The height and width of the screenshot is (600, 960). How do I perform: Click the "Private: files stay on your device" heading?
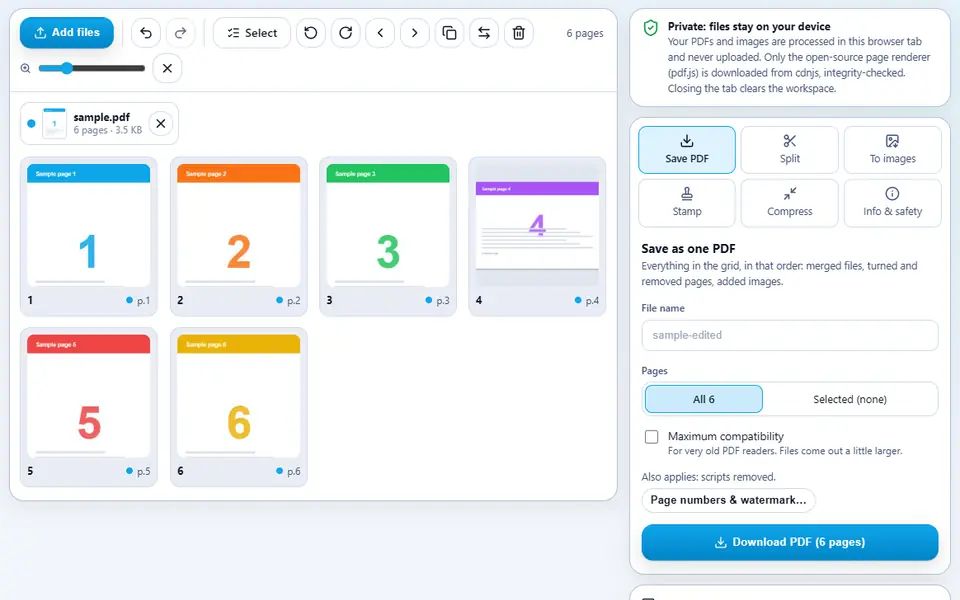point(749,26)
